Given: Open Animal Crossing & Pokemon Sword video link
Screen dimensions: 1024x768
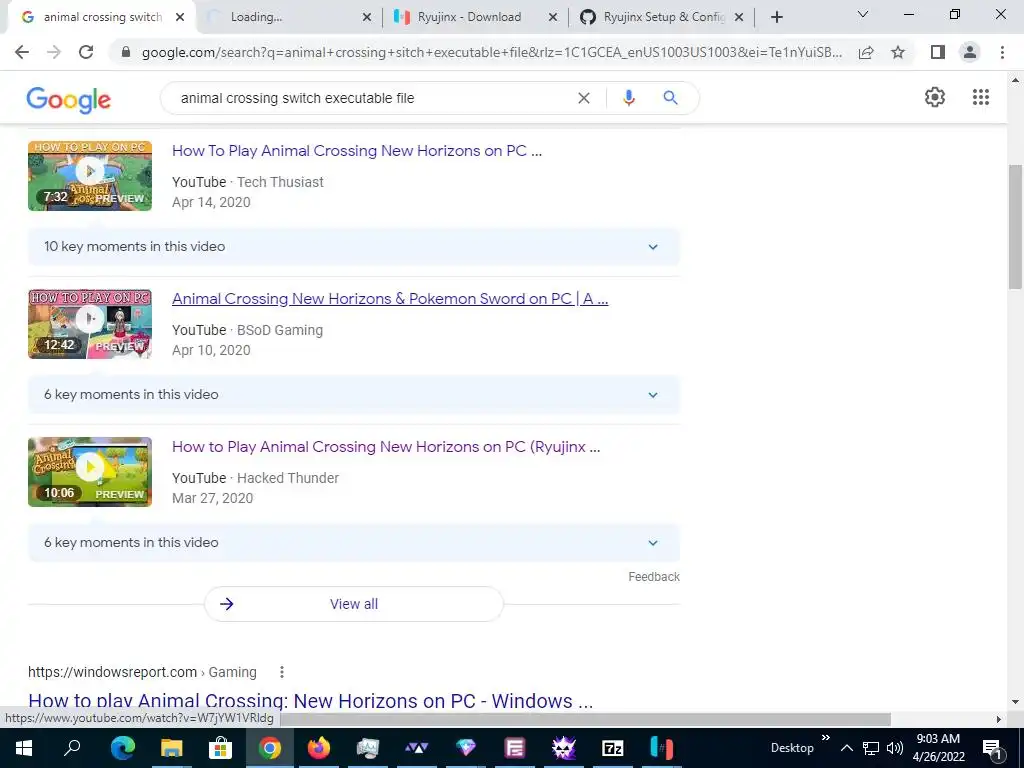Looking at the screenshot, I should tap(390, 299).
